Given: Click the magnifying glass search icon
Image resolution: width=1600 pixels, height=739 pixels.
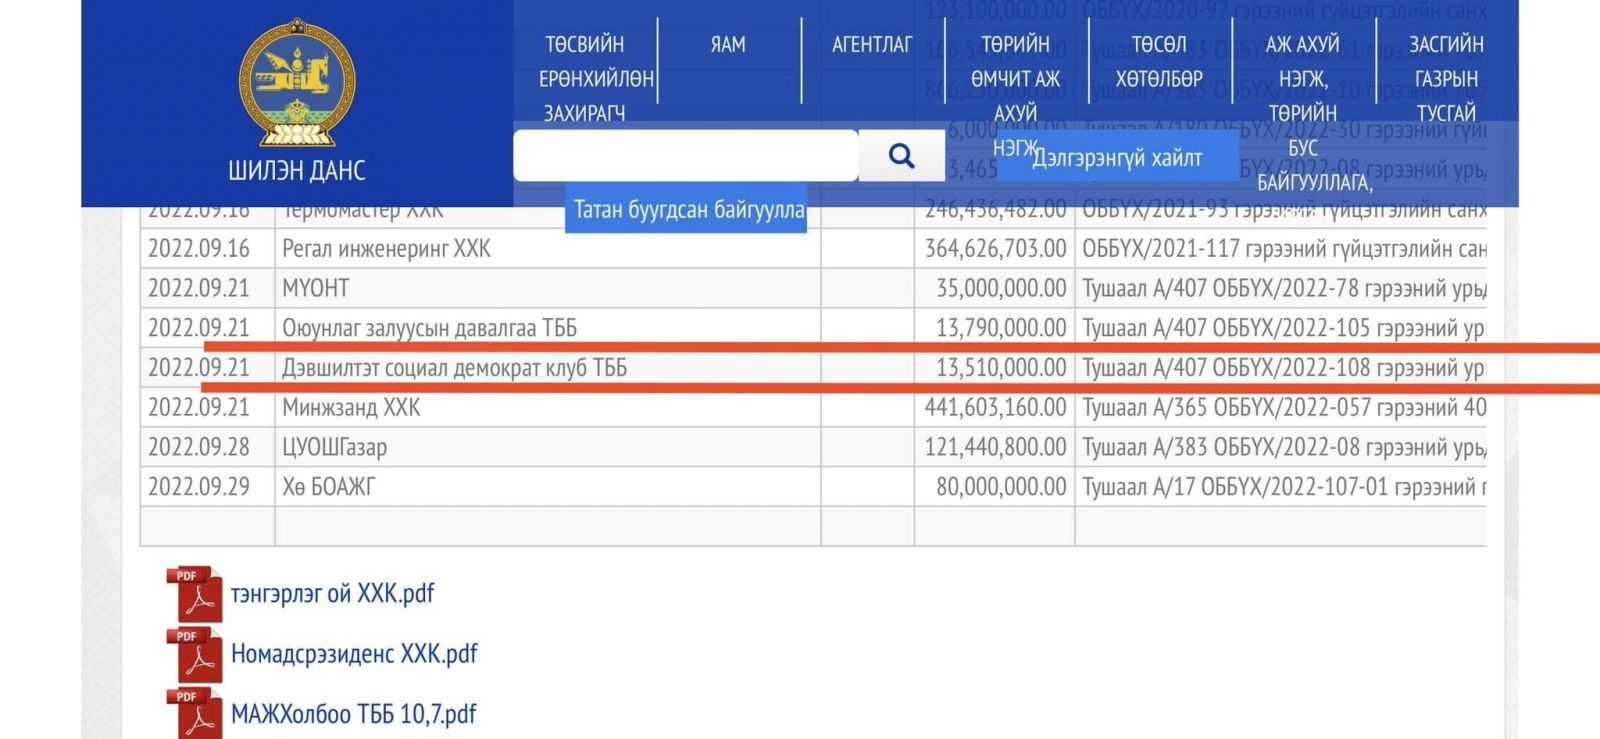Looking at the screenshot, I should (x=901, y=156).
